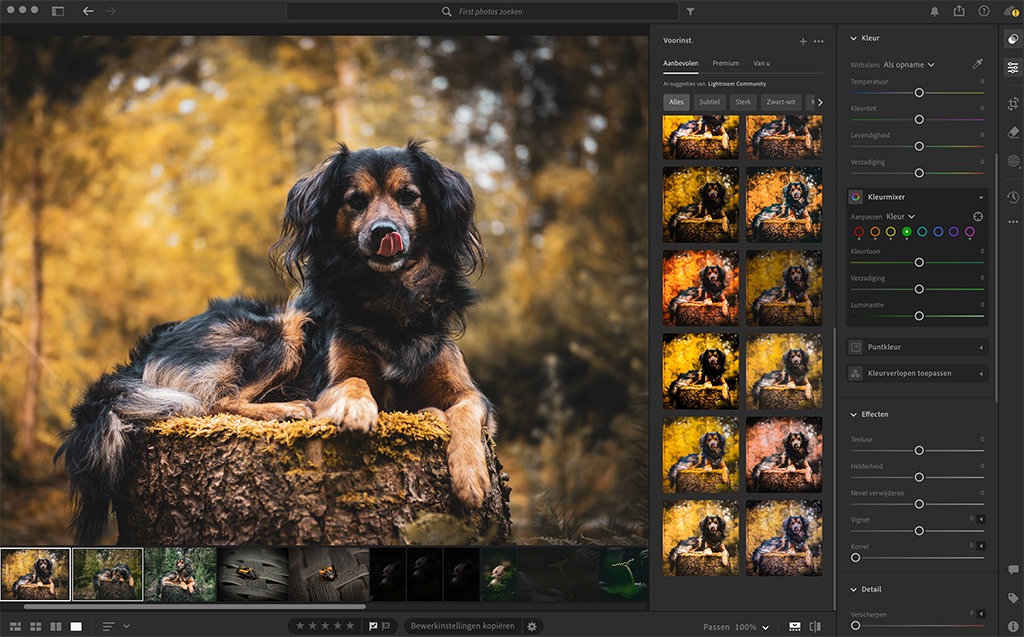Open the version history panel
Screen dimensions: 1024x637
click(1013, 197)
